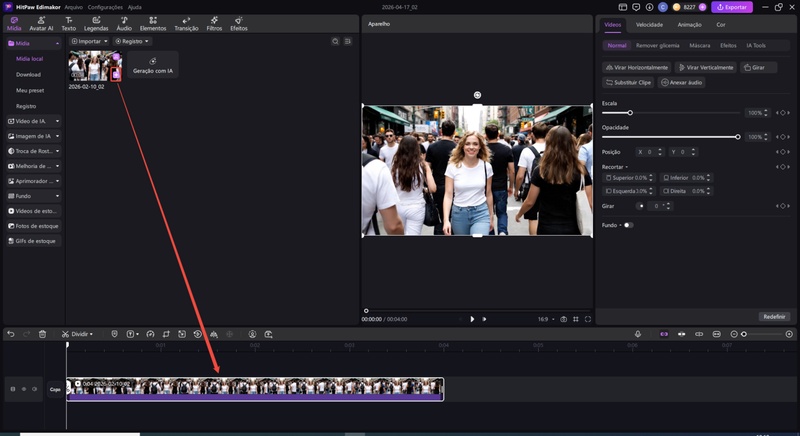Toggle track lock icon
800x436 pixels.
(x=13, y=389)
